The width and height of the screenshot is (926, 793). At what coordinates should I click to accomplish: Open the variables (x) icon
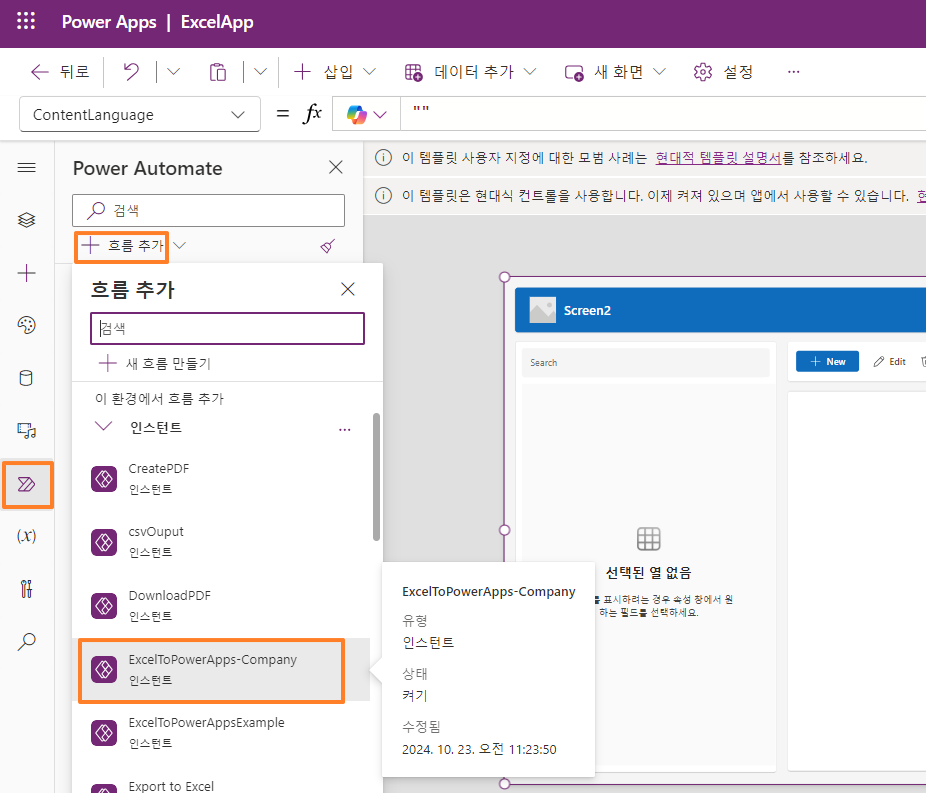(27, 536)
